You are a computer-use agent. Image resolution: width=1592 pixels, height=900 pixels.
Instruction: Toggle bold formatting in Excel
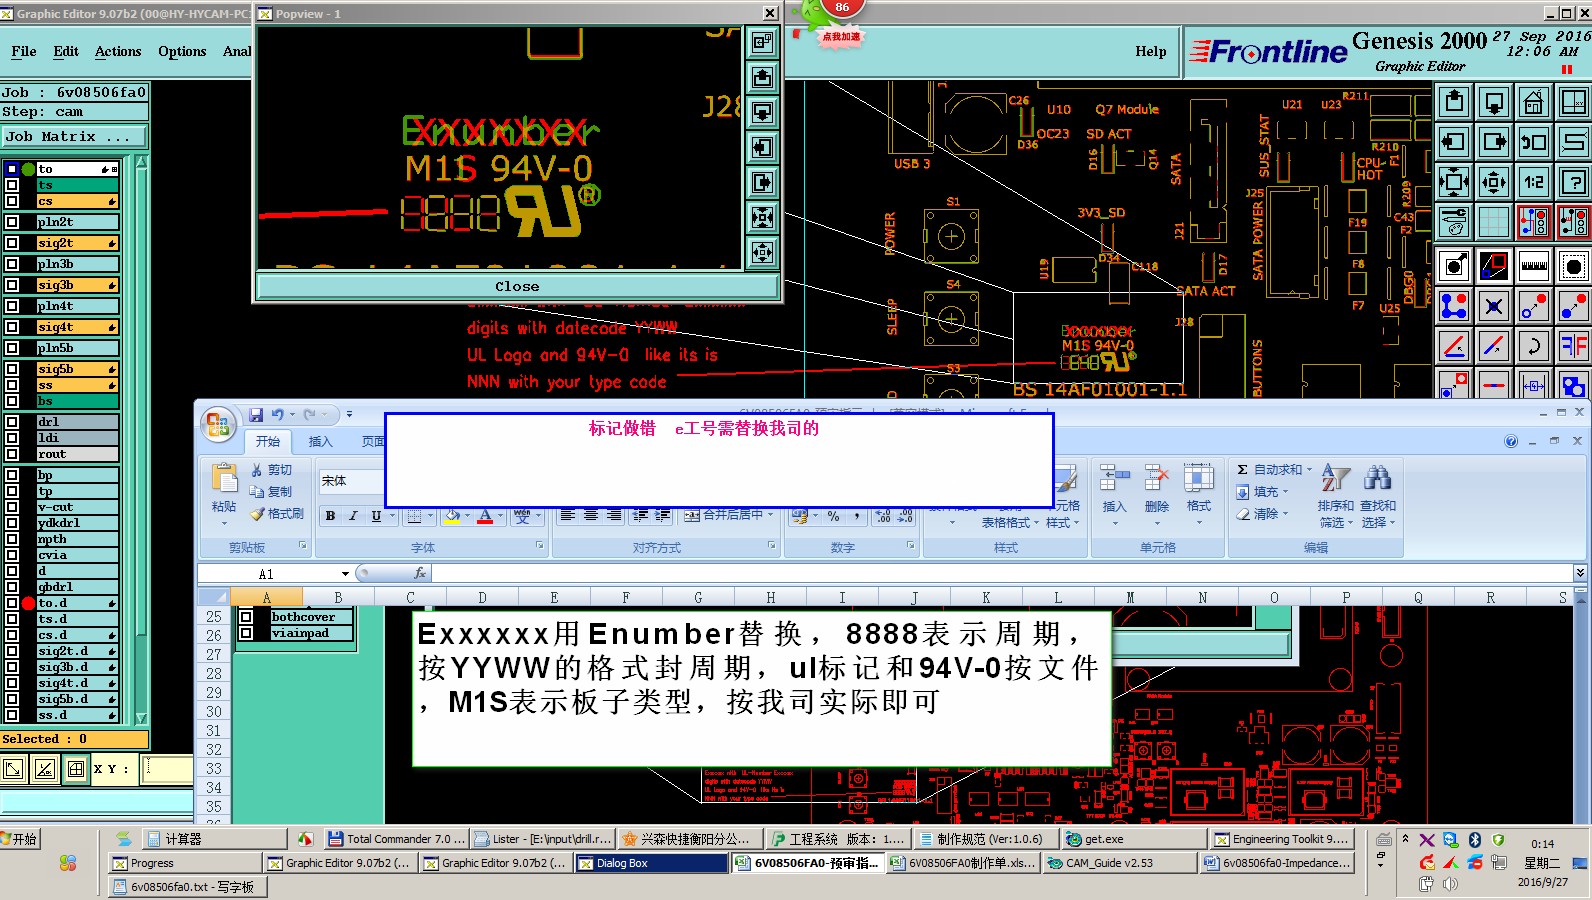point(330,516)
